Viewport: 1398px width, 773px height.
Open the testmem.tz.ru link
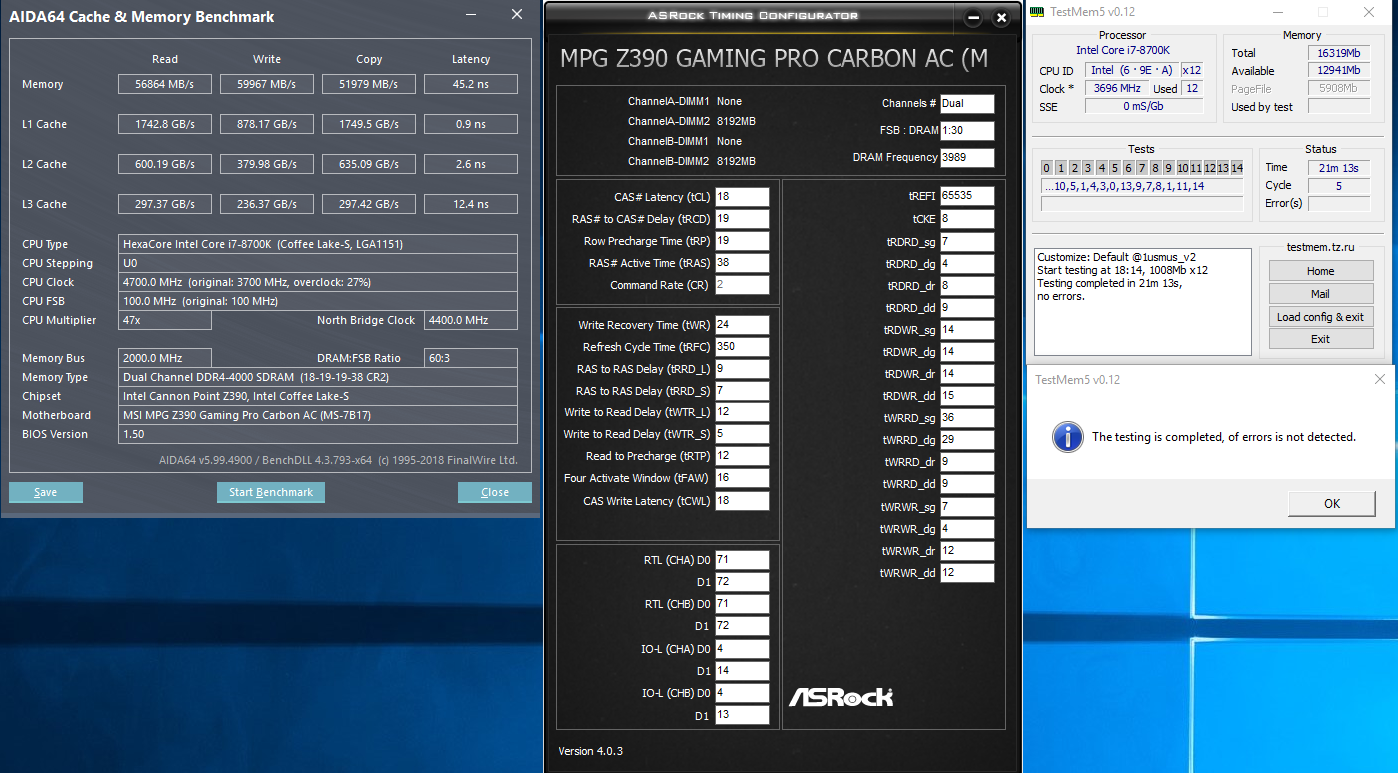(1320, 248)
